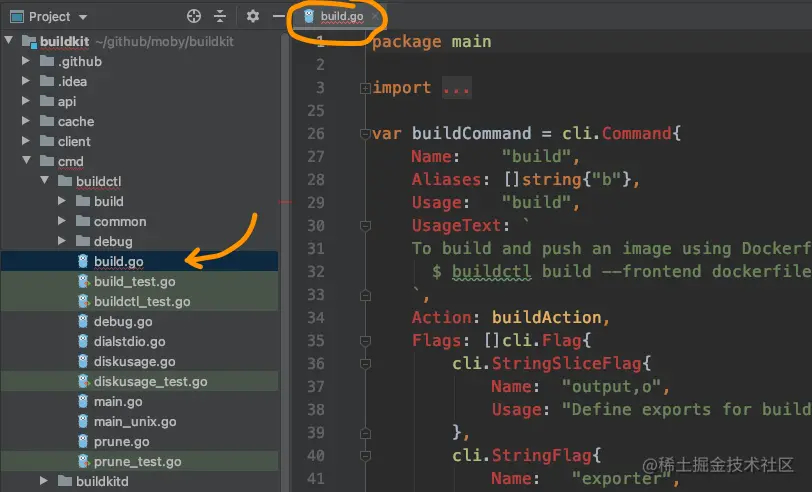Click the Go file icon of diskusage.go

click(83, 361)
